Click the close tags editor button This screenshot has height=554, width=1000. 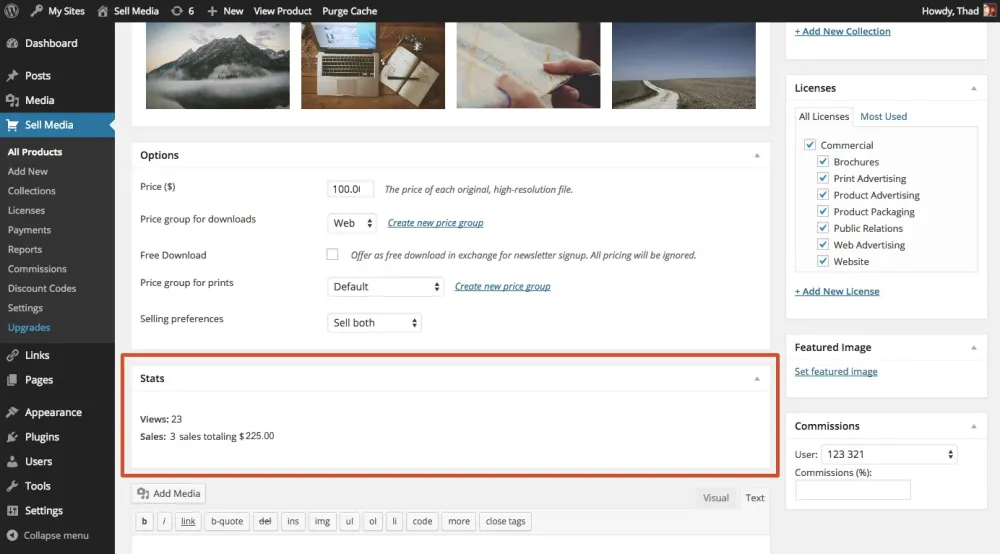506,521
